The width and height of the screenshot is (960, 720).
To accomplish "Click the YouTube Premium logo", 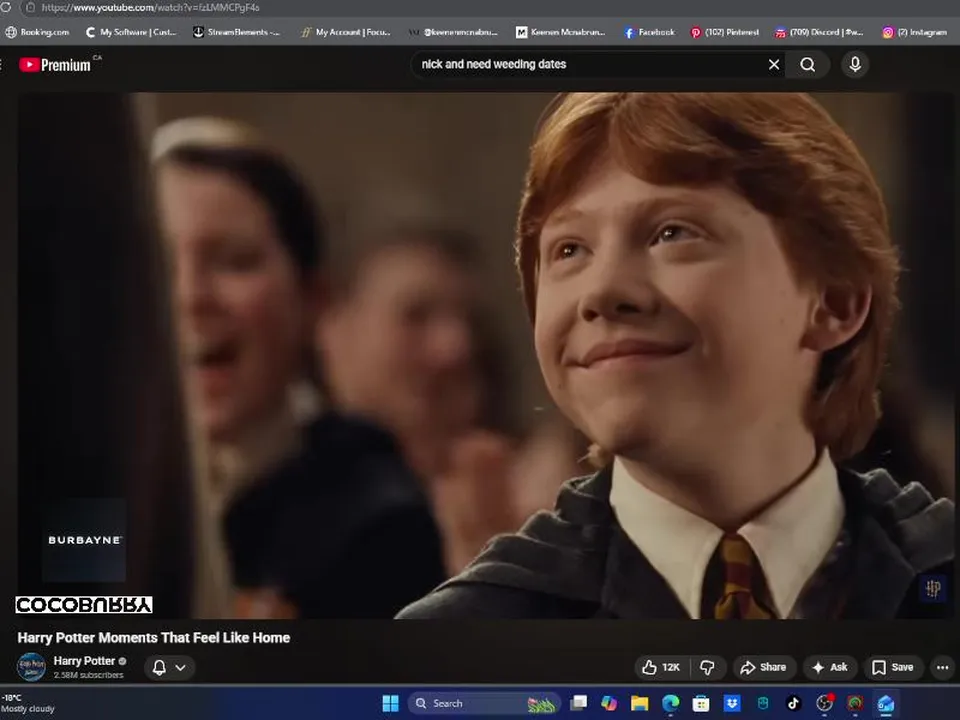I will pyautogui.click(x=55, y=64).
